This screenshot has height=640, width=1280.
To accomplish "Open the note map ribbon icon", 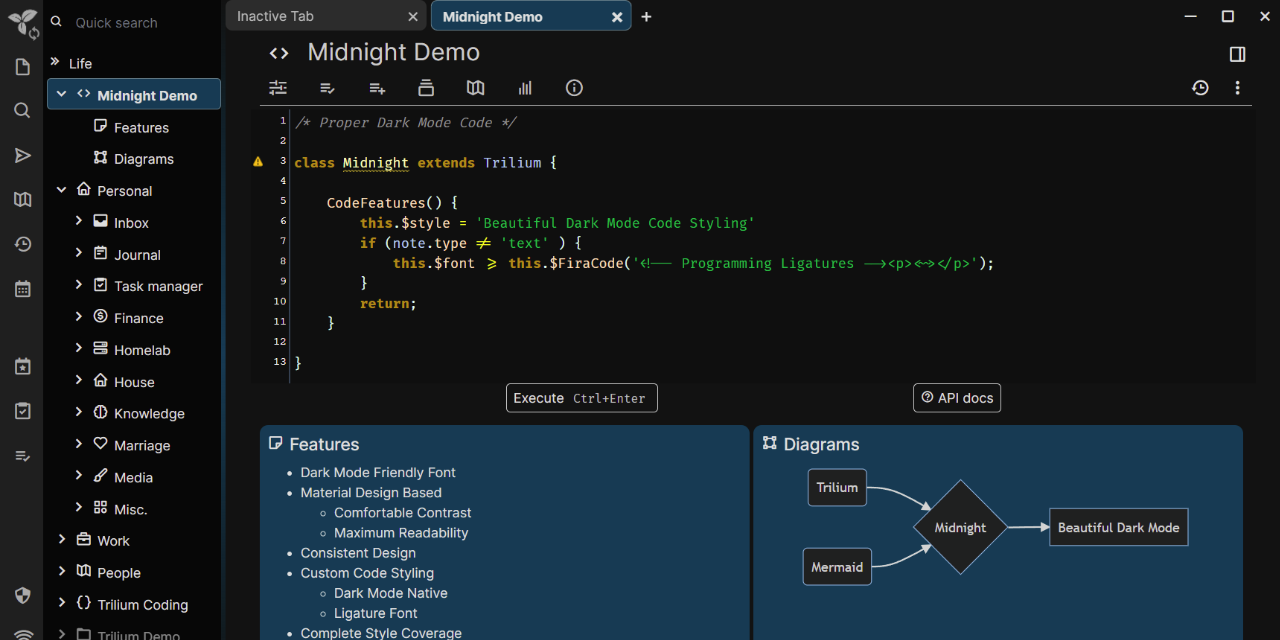I will tap(476, 88).
